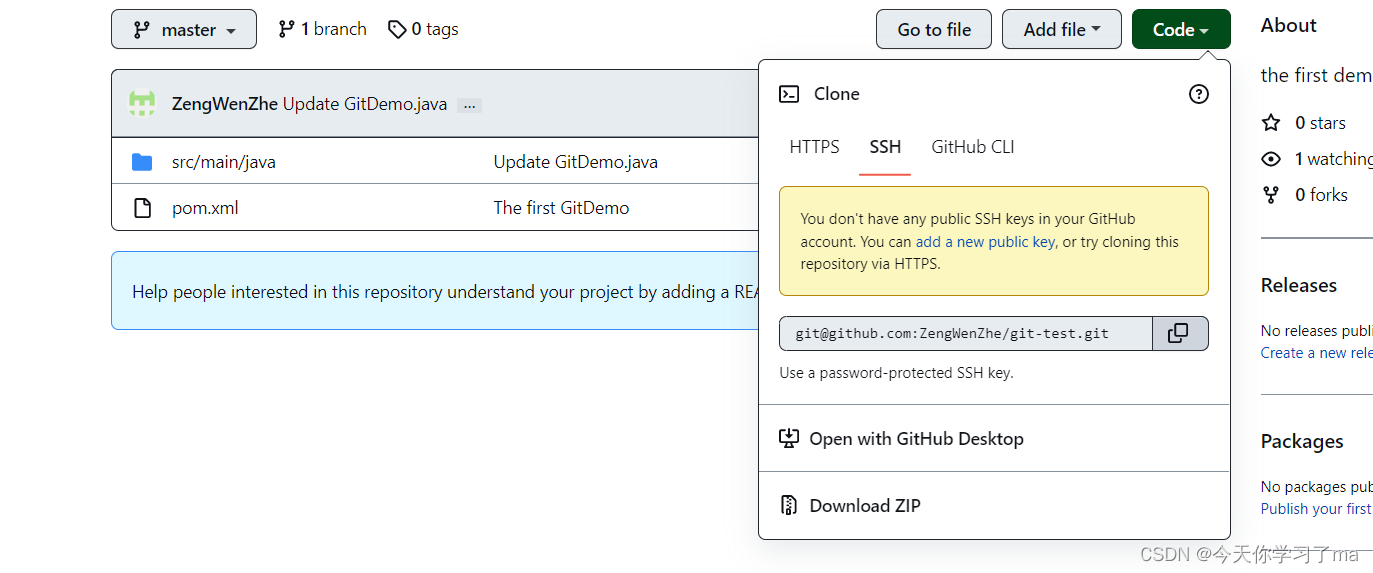Image resolution: width=1373 pixels, height=573 pixels.
Task: View 0 forks link
Action: (1321, 195)
